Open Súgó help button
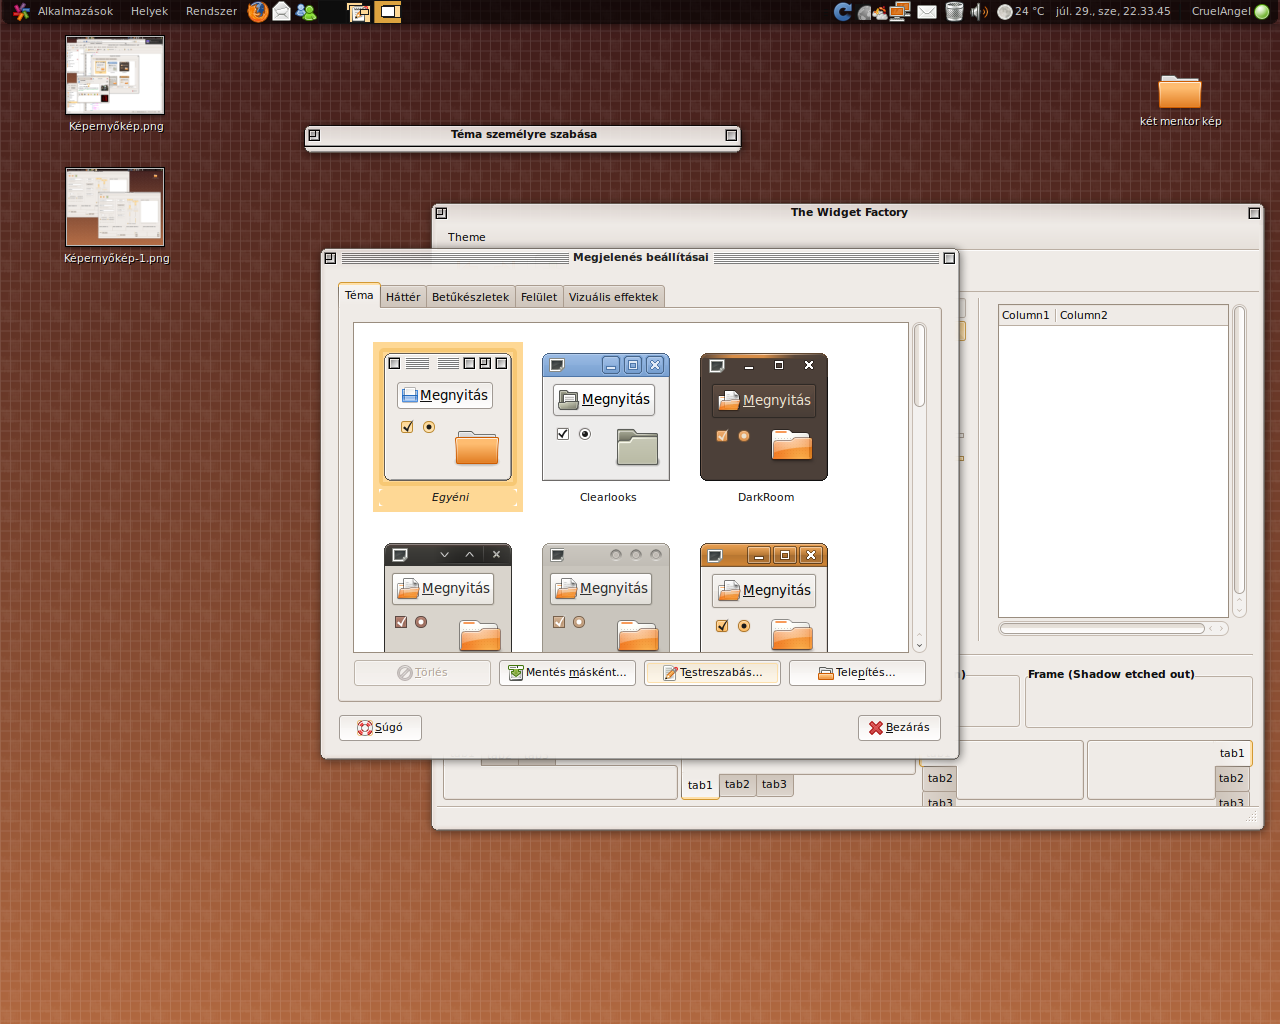This screenshot has width=1280, height=1024. (x=380, y=728)
